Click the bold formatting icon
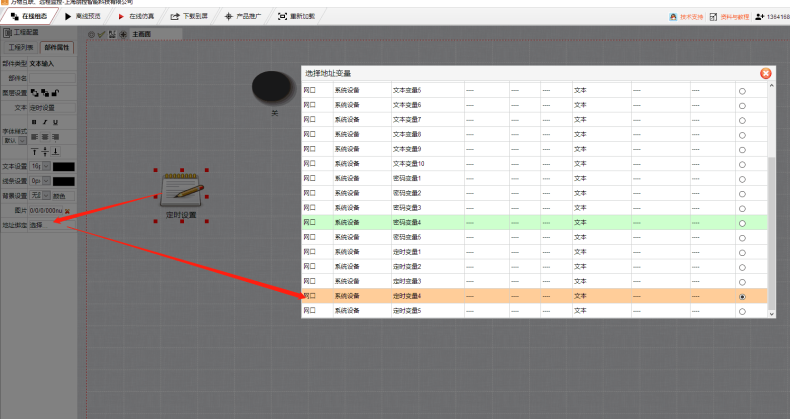This screenshot has width=790, height=419. pyautogui.click(x=33, y=122)
